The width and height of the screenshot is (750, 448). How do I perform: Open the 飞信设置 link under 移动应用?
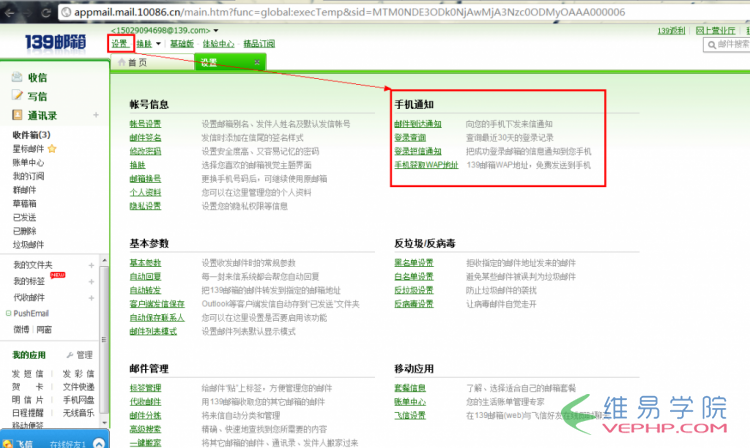pyautogui.click(x=410, y=415)
